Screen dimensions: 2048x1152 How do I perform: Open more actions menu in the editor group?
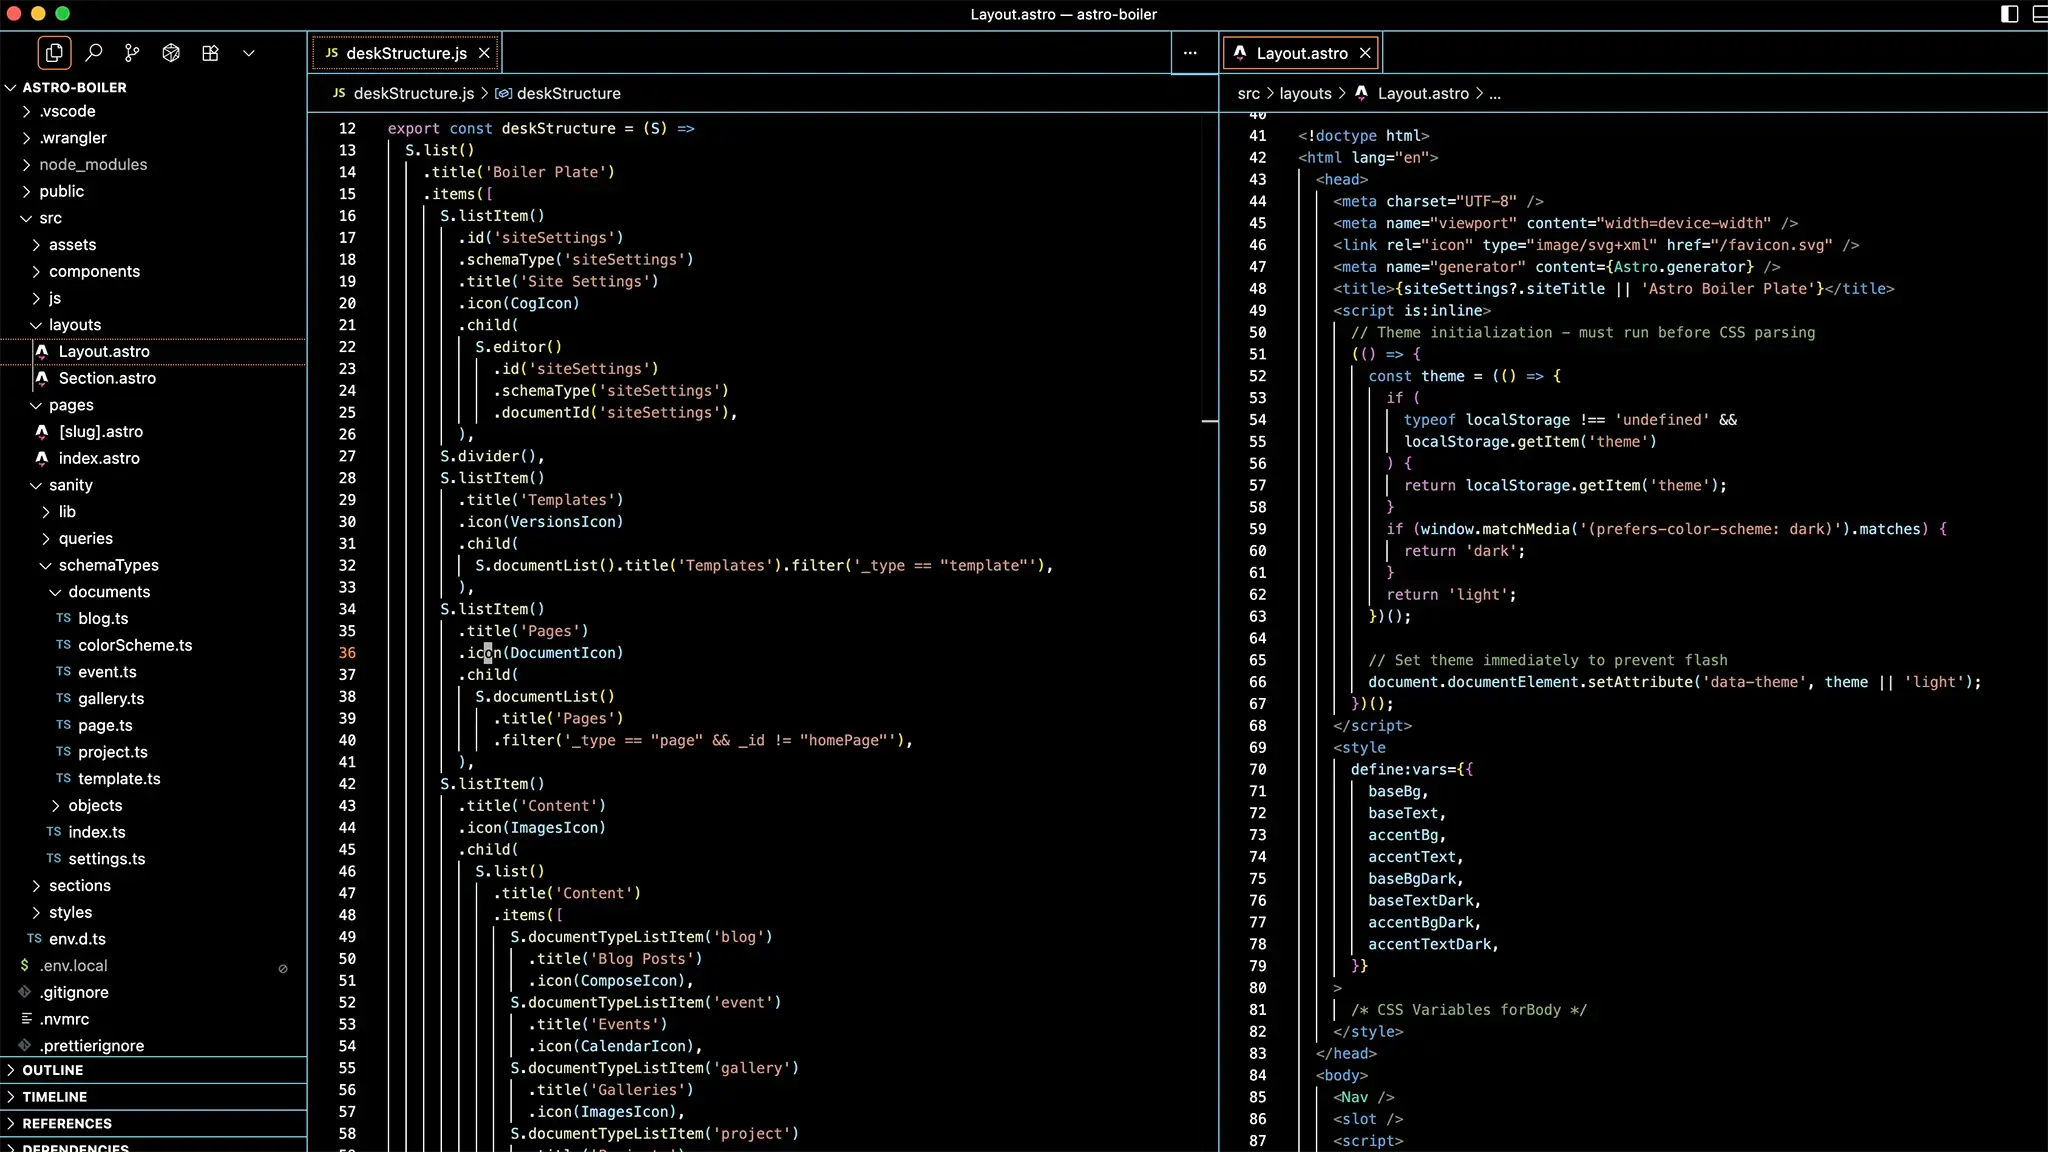click(x=1189, y=53)
